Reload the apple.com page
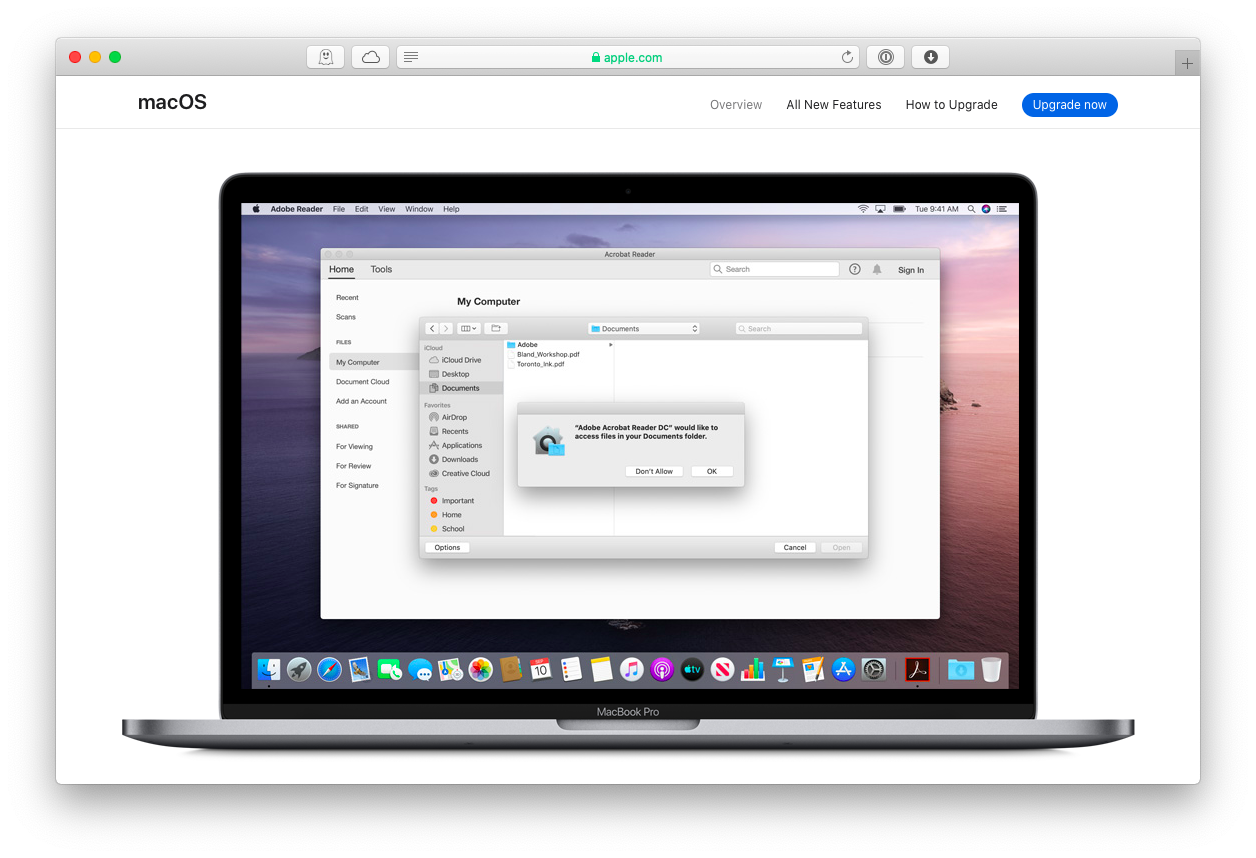 pyautogui.click(x=847, y=57)
